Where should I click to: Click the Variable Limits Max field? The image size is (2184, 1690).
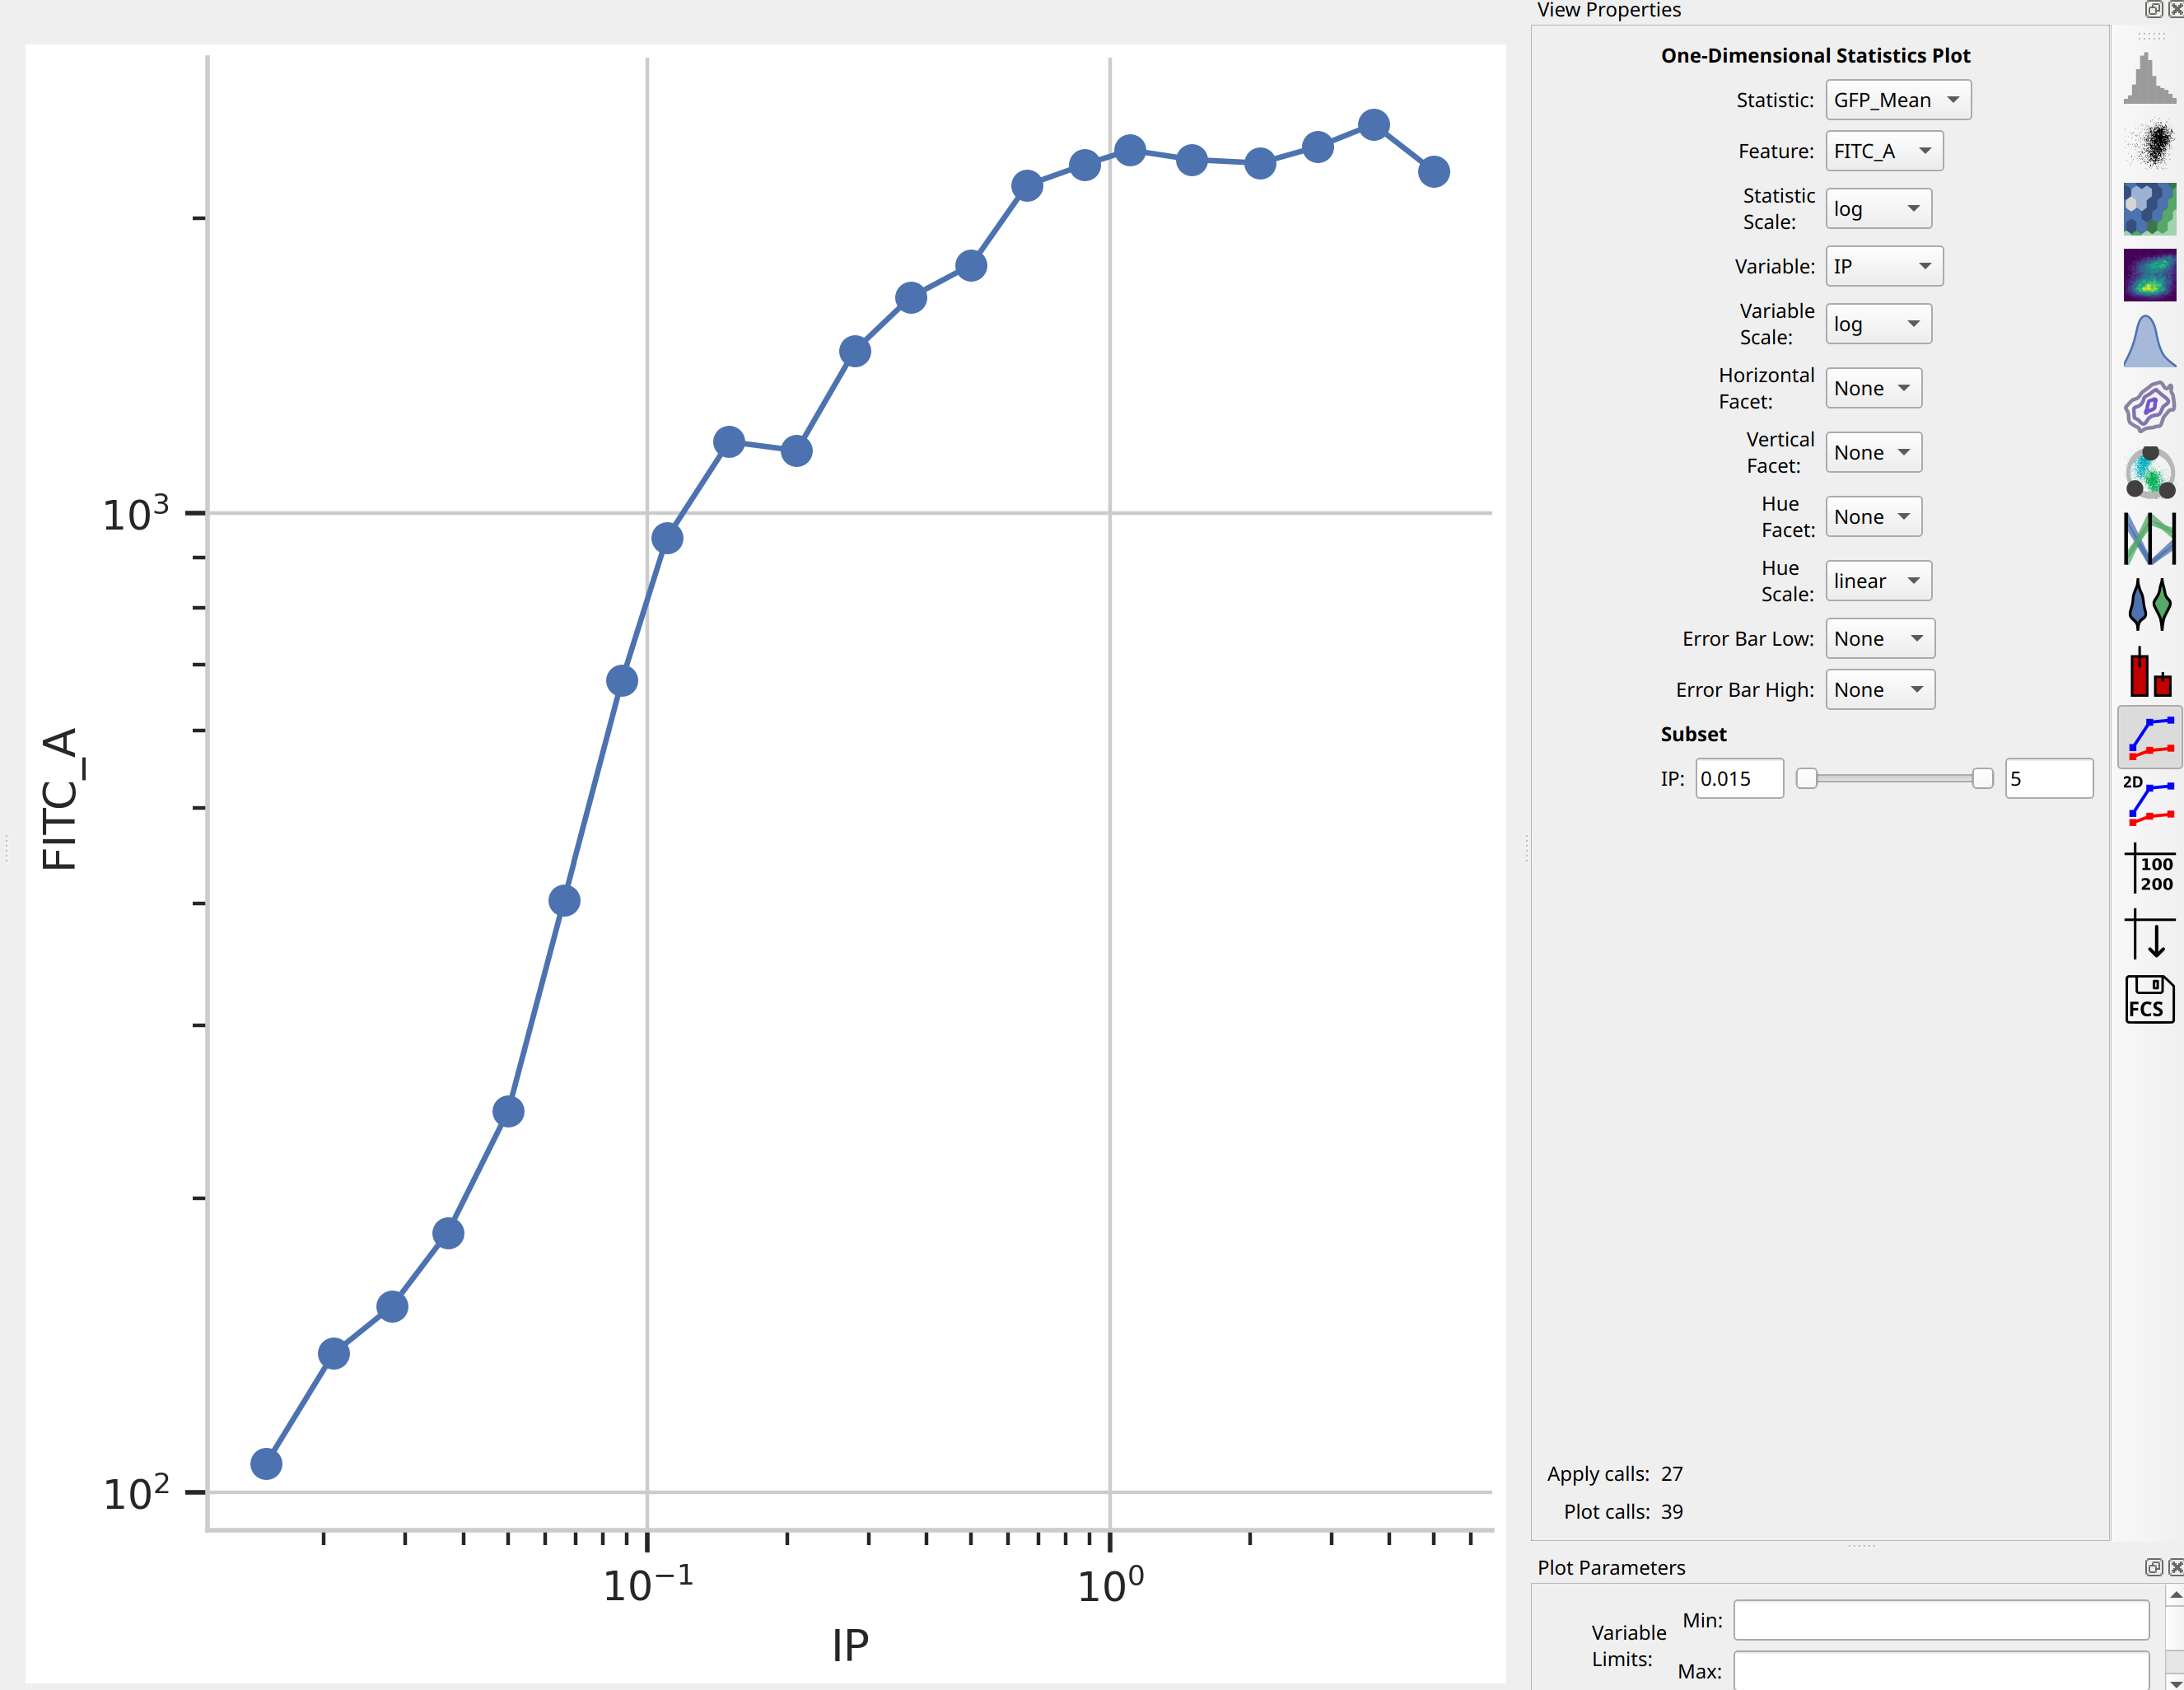tap(1940, 1671)
